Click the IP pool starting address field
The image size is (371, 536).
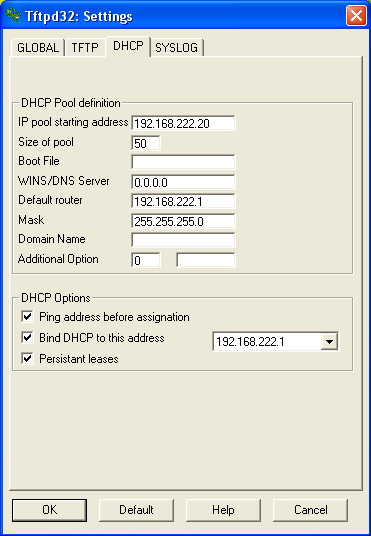coord(183,123)
